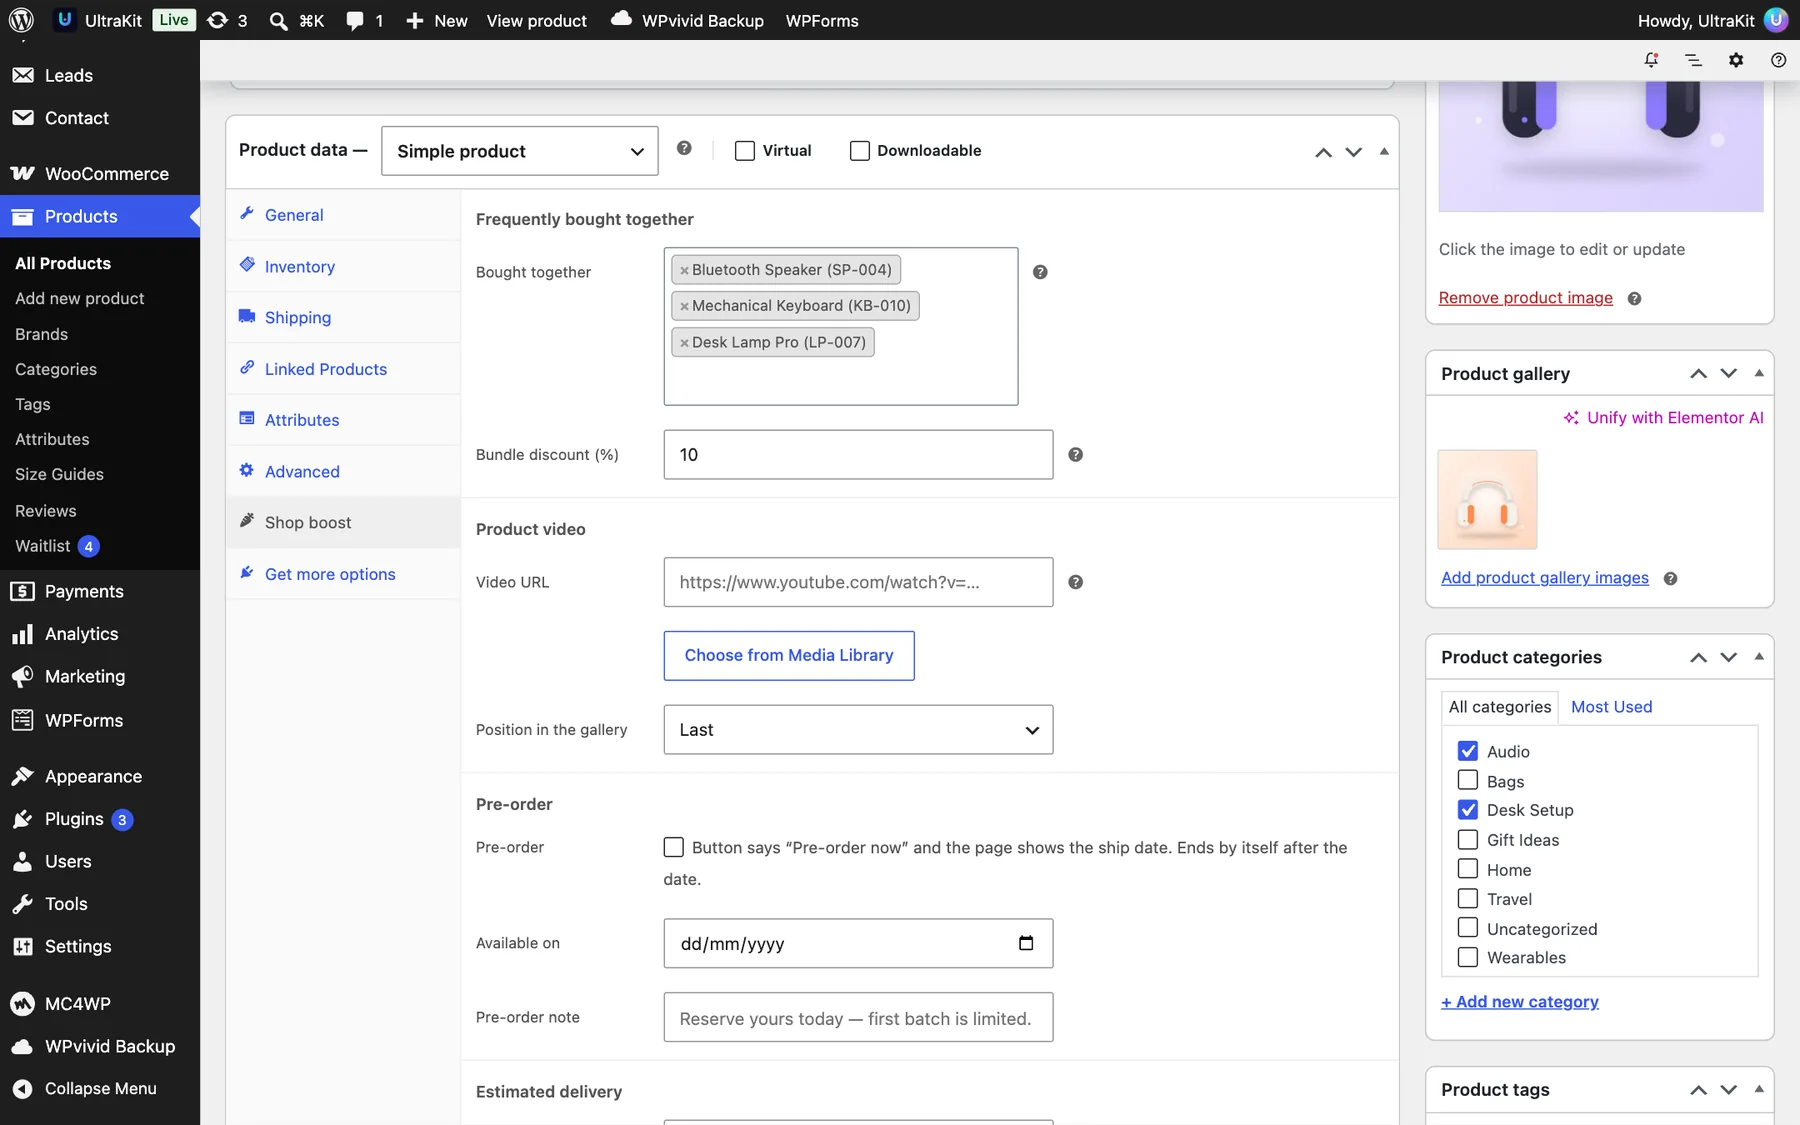Click help icon in the top toolbar
This screenshot has width=1800, height=1125.
coord(1778,60)
